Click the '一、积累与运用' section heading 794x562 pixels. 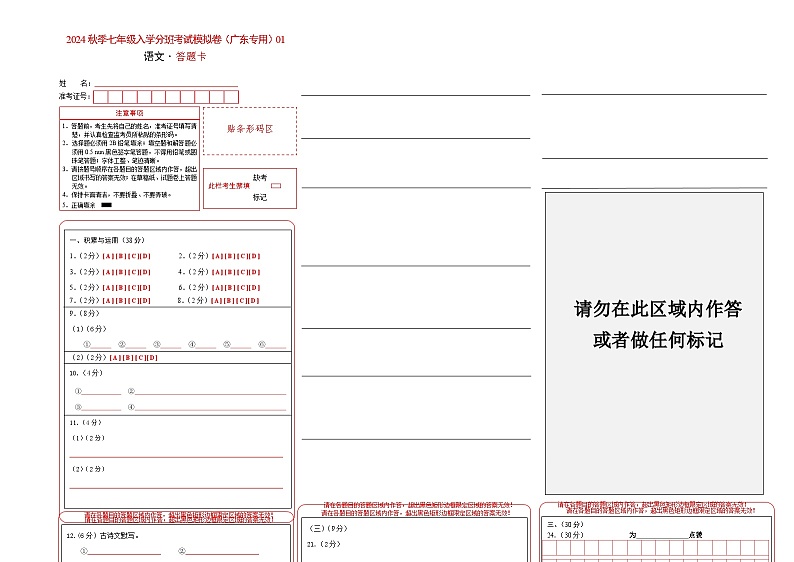(107, 240)
